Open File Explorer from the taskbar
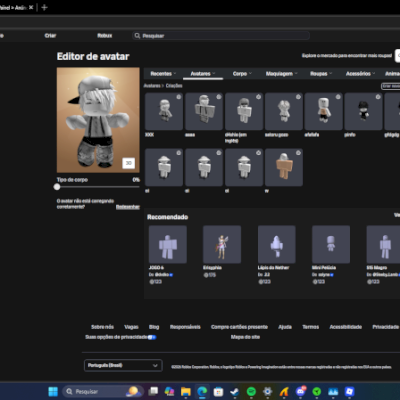 186,391
